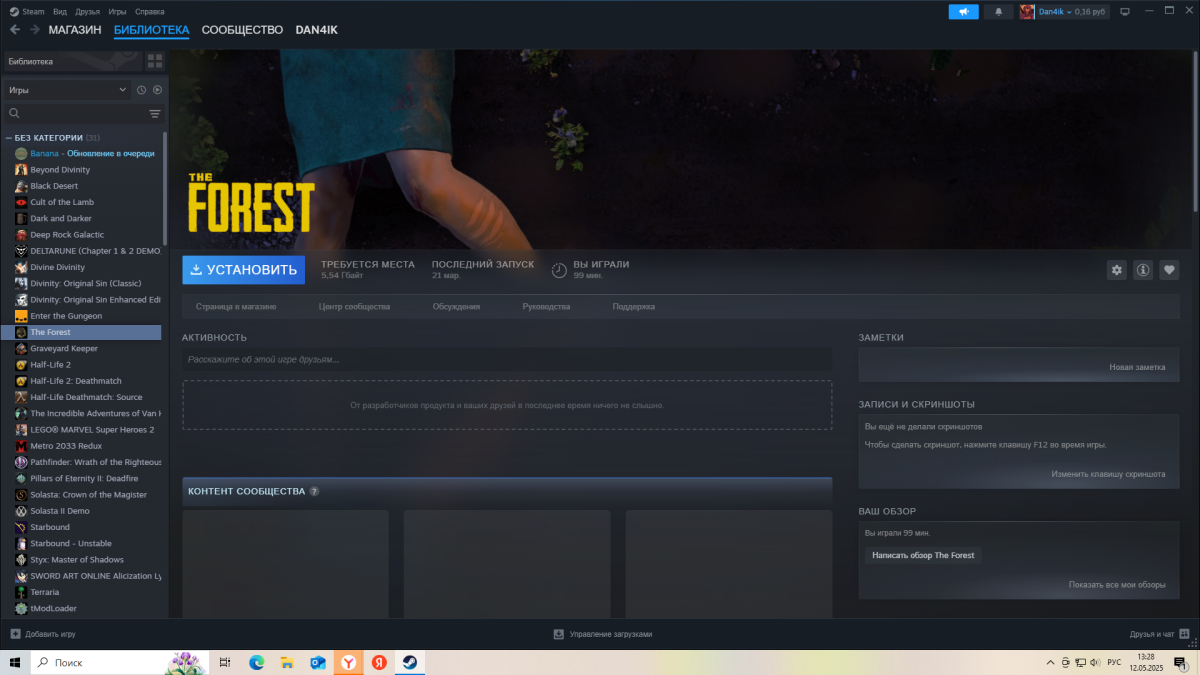This screenshot has height=675, width=1200.
Task: Sort library by recent activity clock icon
Action: click(142, 90)
